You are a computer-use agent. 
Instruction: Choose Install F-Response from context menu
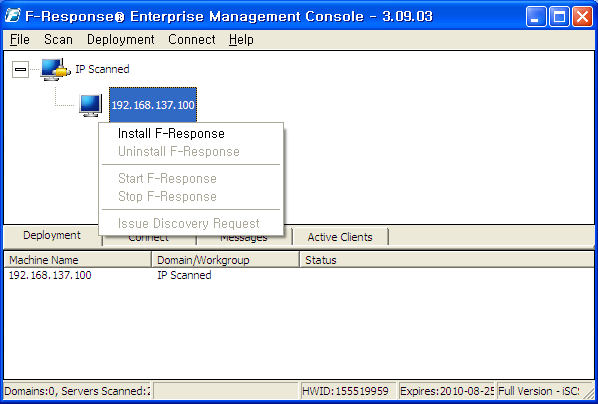191,134
